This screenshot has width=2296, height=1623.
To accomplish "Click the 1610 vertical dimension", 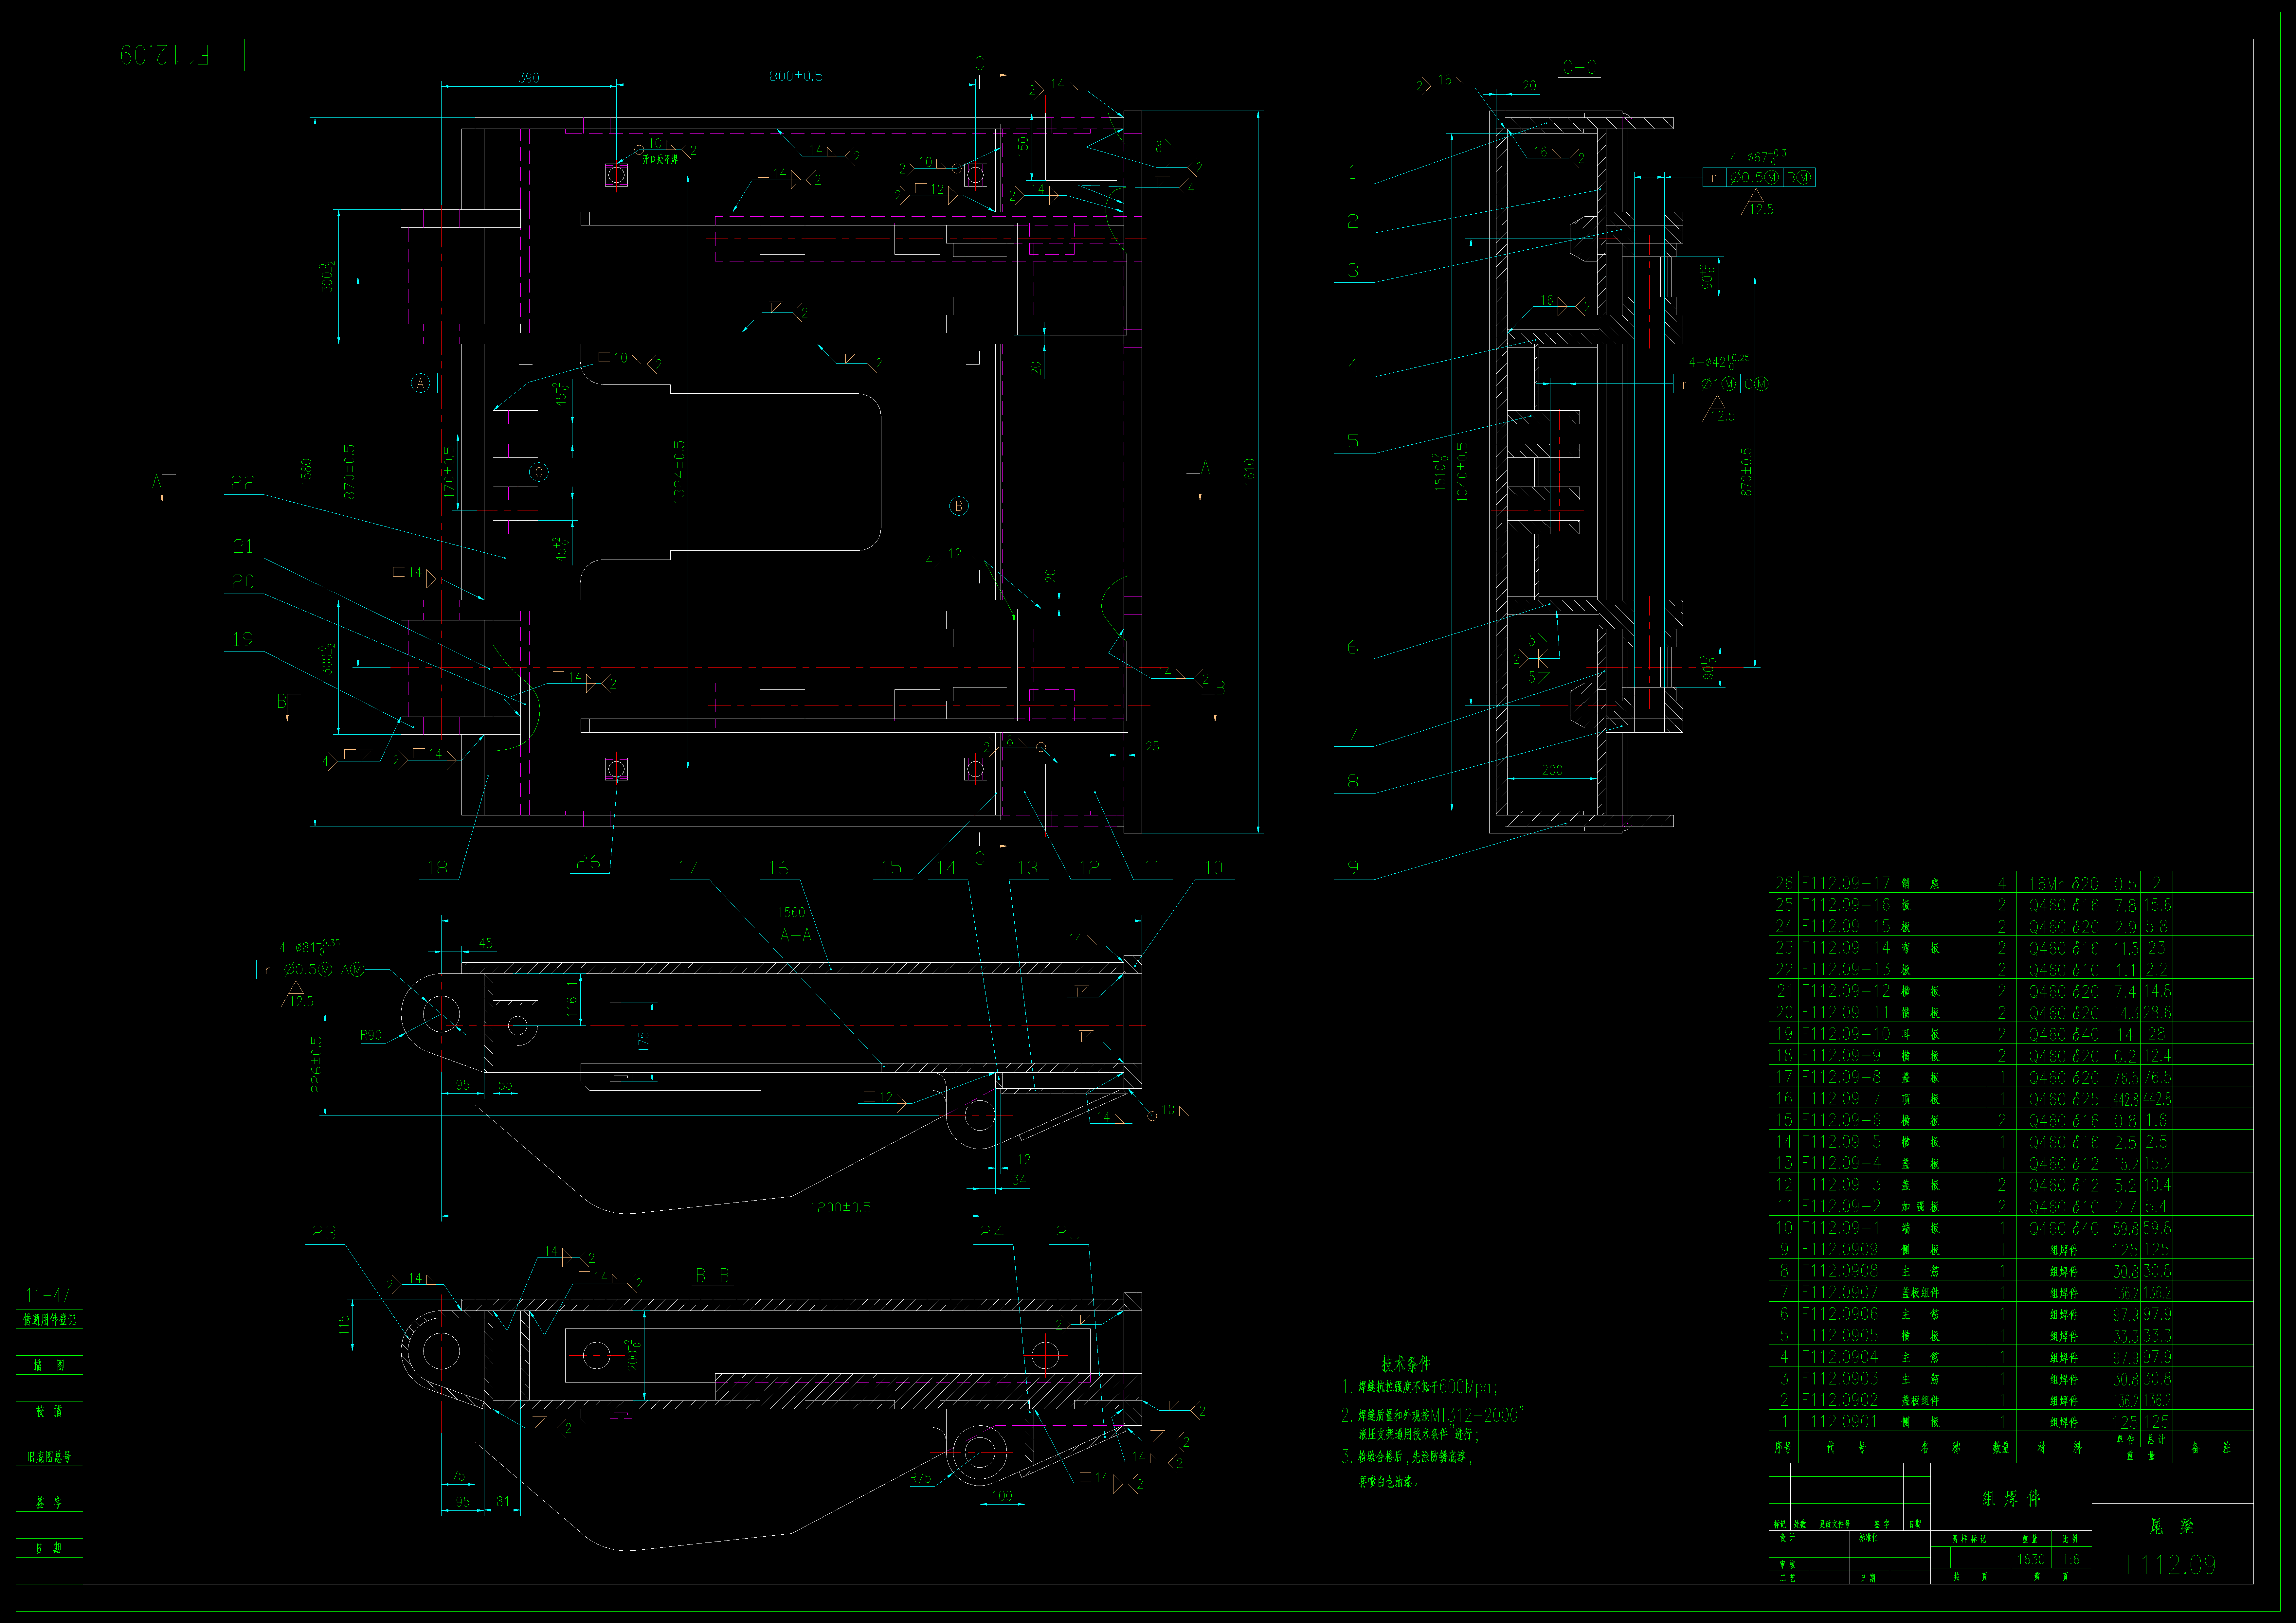I will click(1249, 472).
